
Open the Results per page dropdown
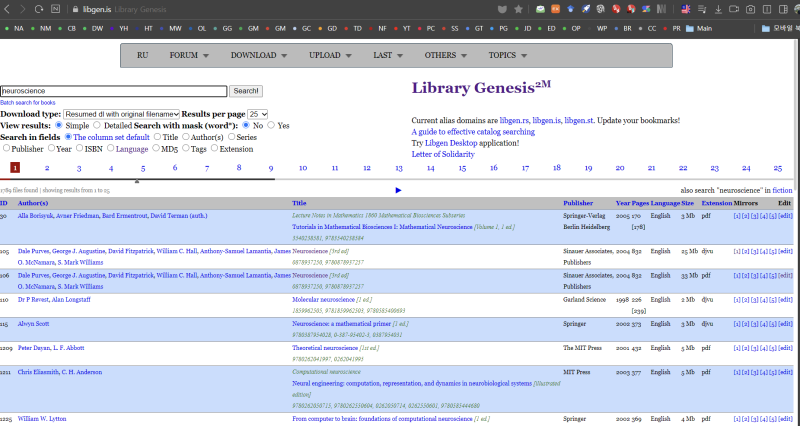(x=258, y=115)
